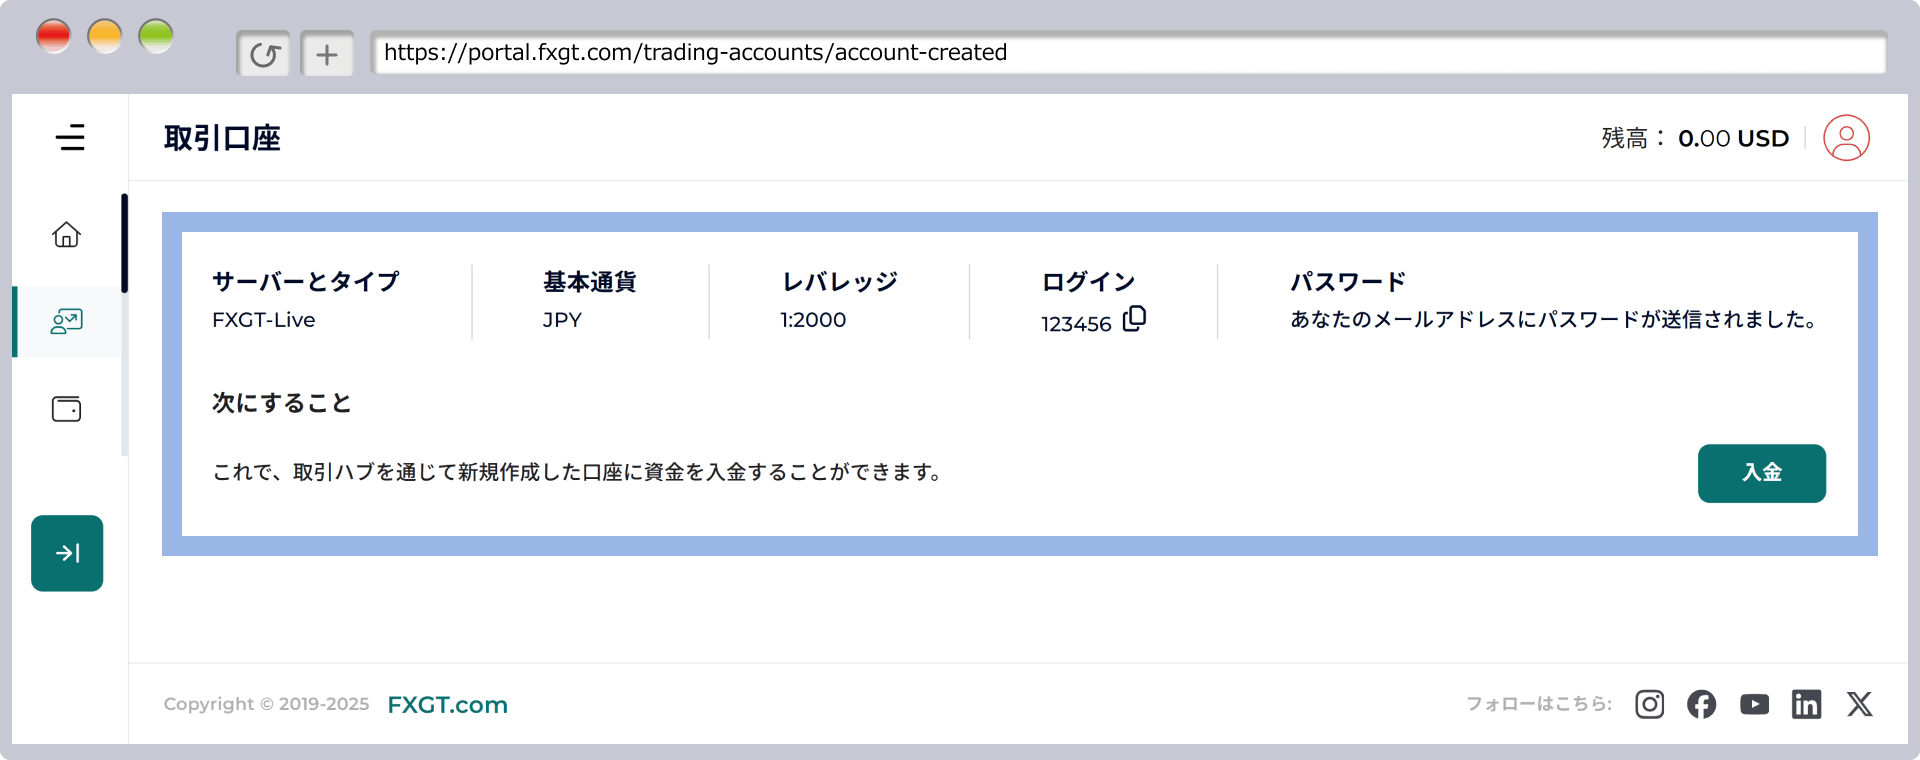The image size is (1920, 760).
Task: Open the X (Twitter) icon
Action: [1859, 704]
